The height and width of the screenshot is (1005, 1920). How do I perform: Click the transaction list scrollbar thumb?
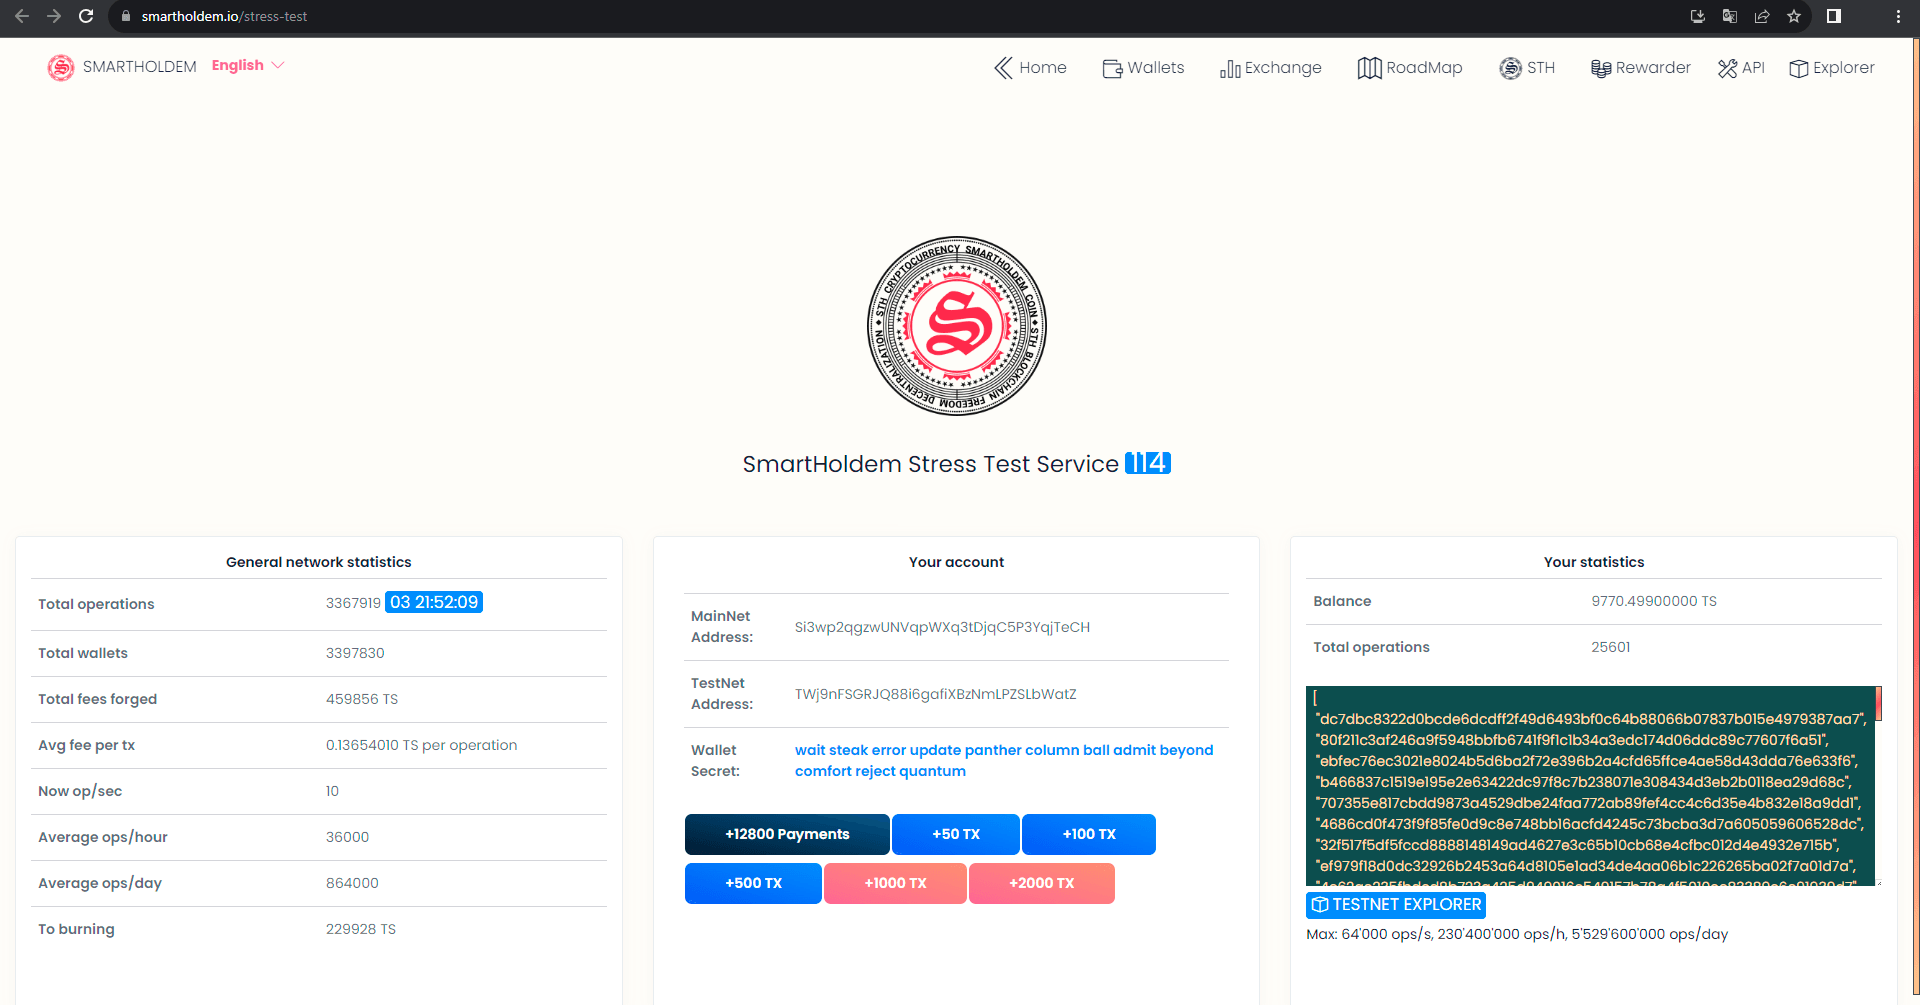pyautogui.click(x=1879, y=703)
